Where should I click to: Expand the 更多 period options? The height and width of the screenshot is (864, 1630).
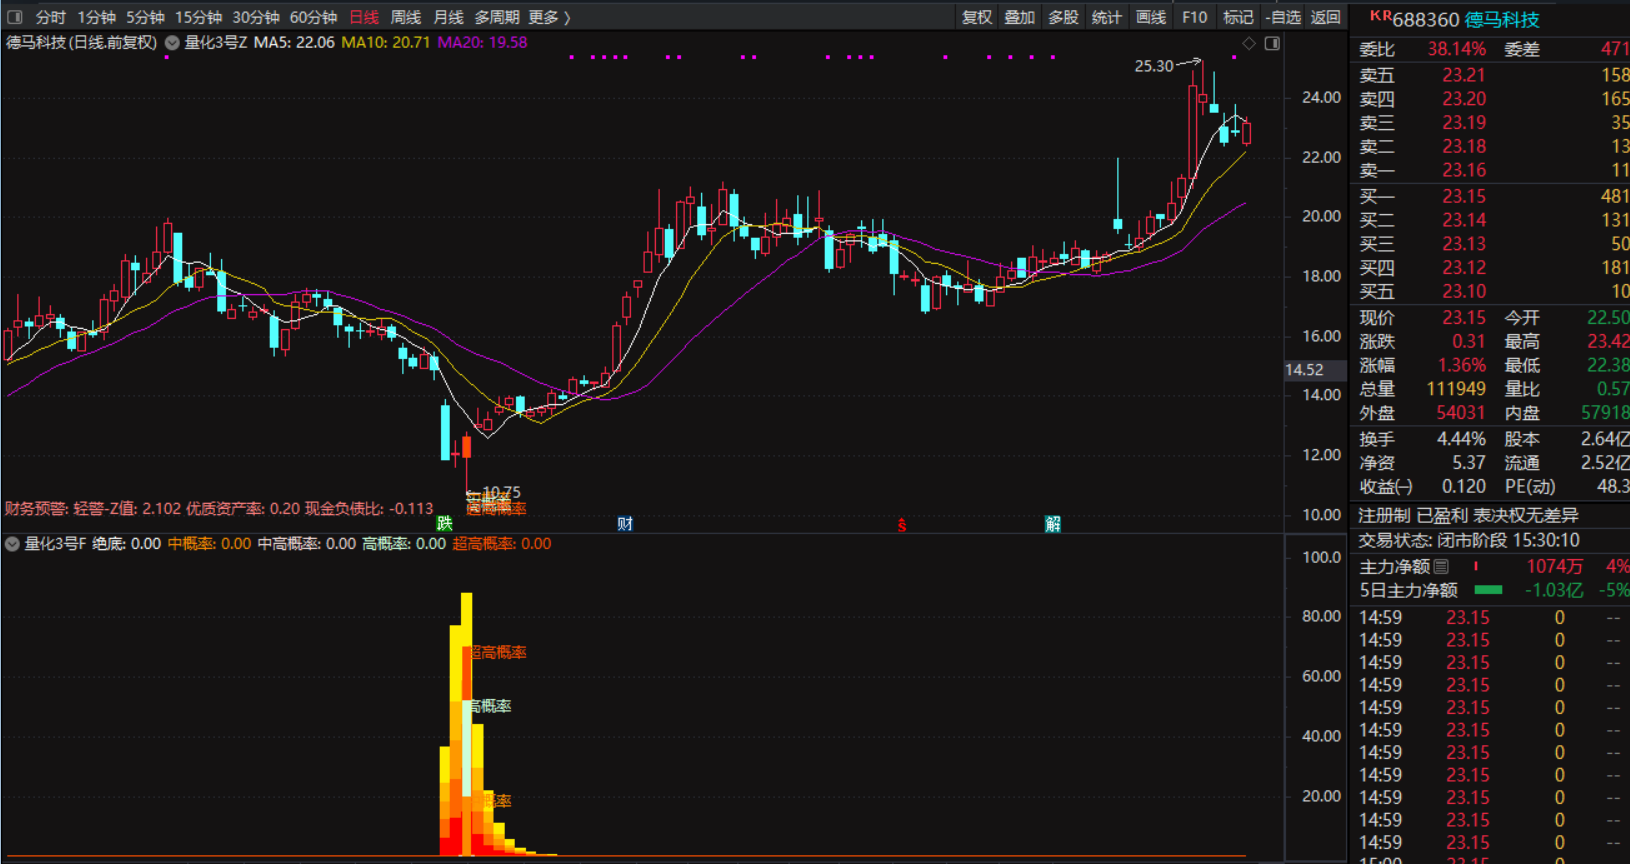pyautogui.click(x=548, y=17)
